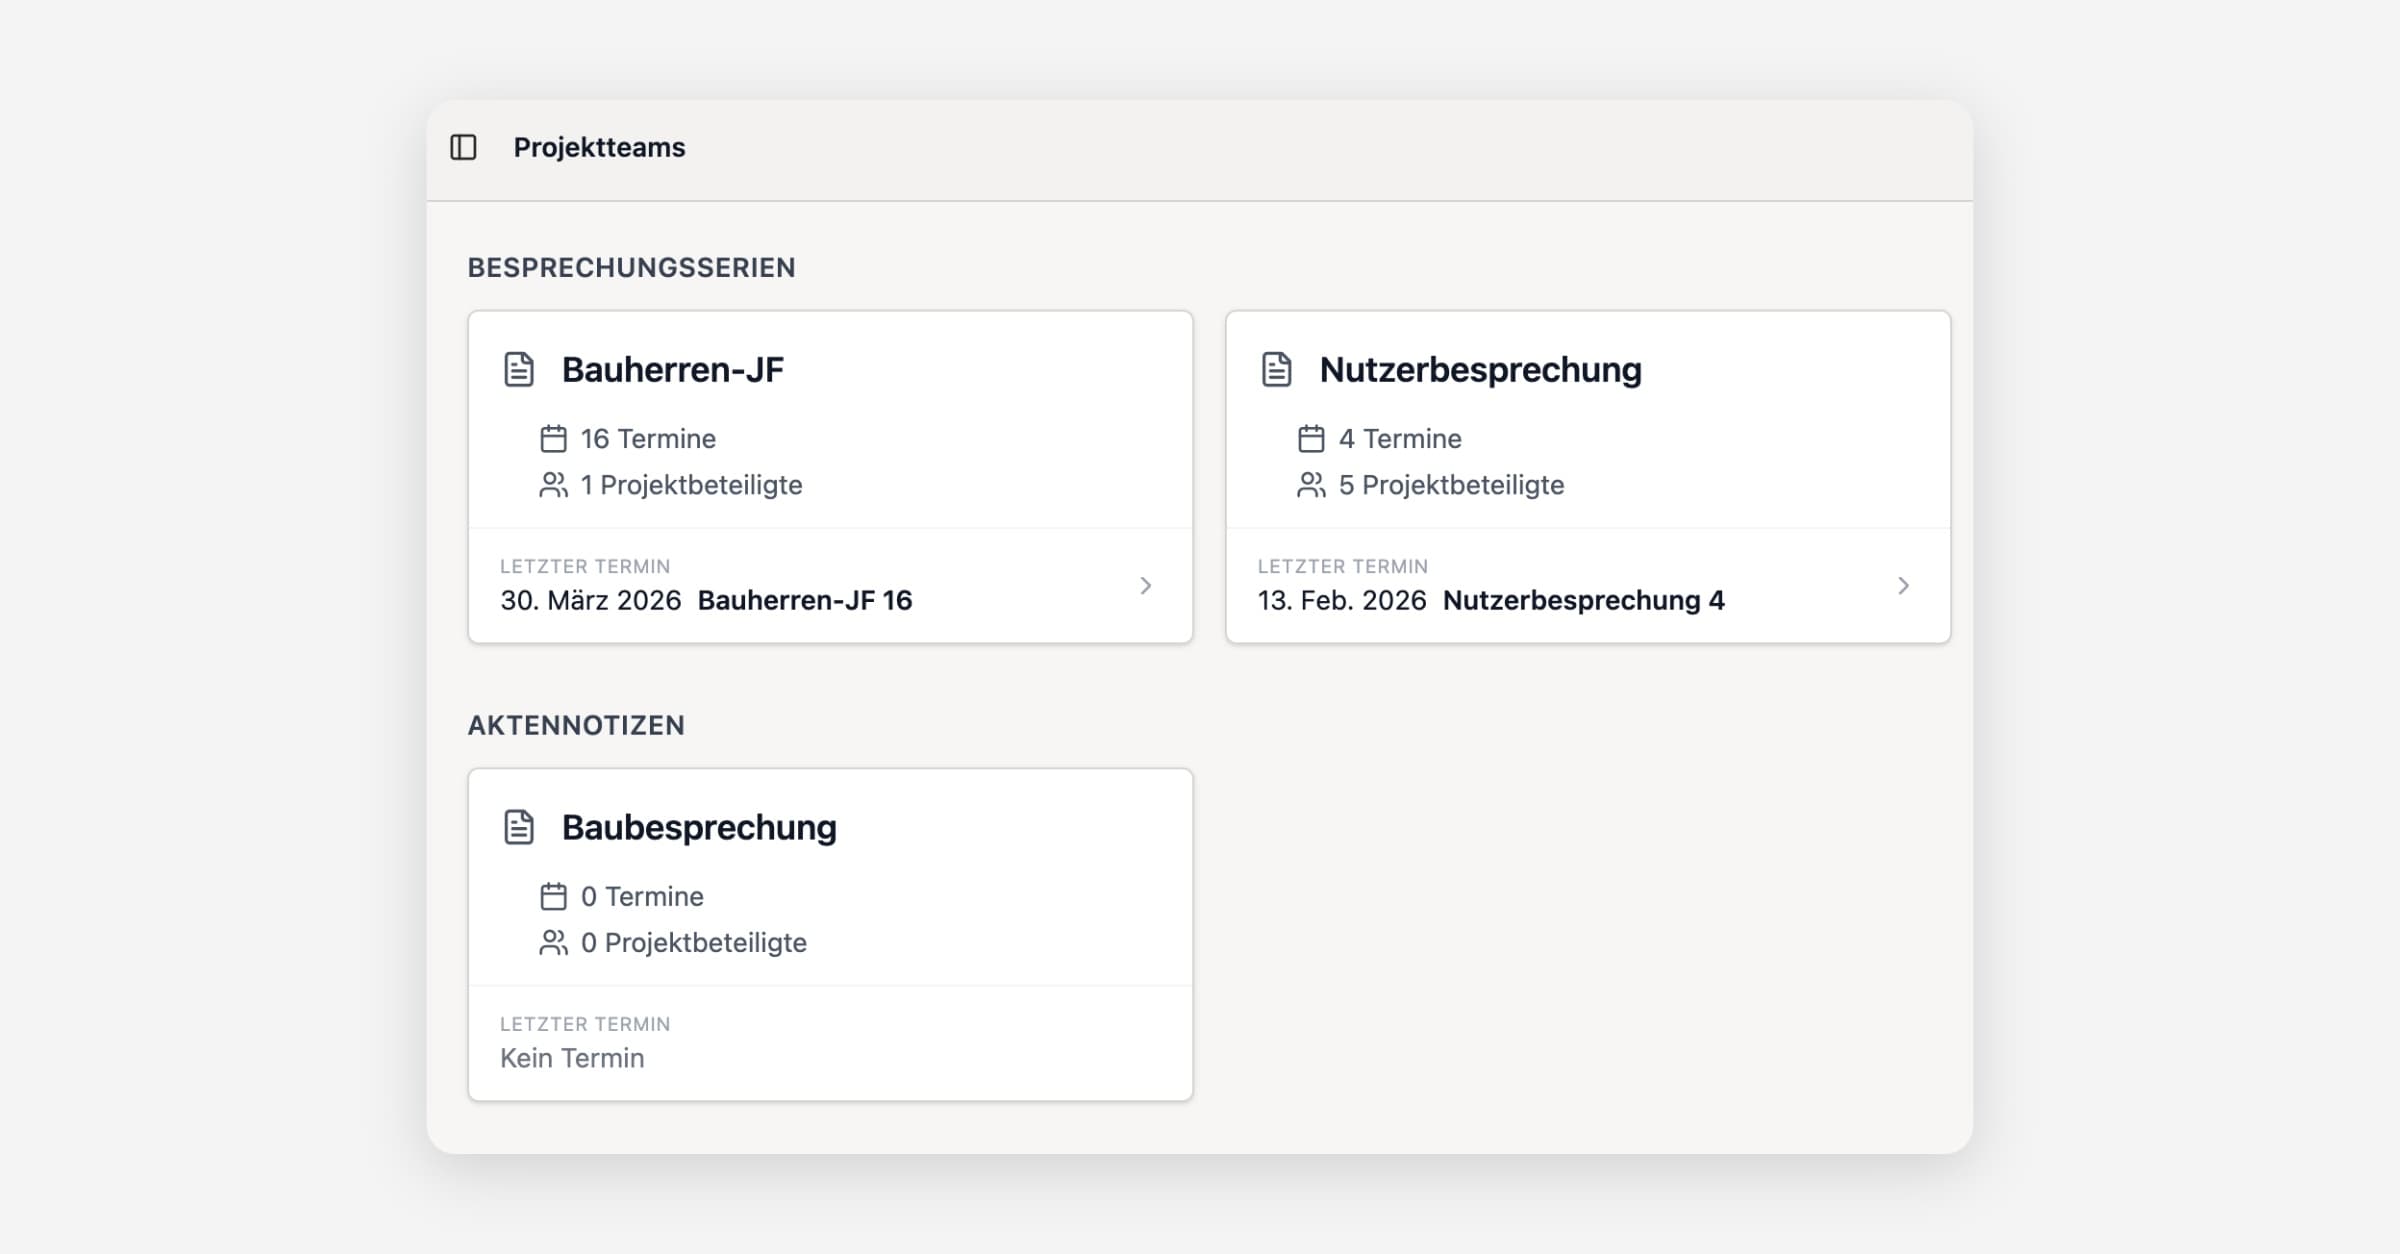Open last appointment Bauherren-JF 16
This screenshot has width=2400, height=1254.
coord(804,600)
